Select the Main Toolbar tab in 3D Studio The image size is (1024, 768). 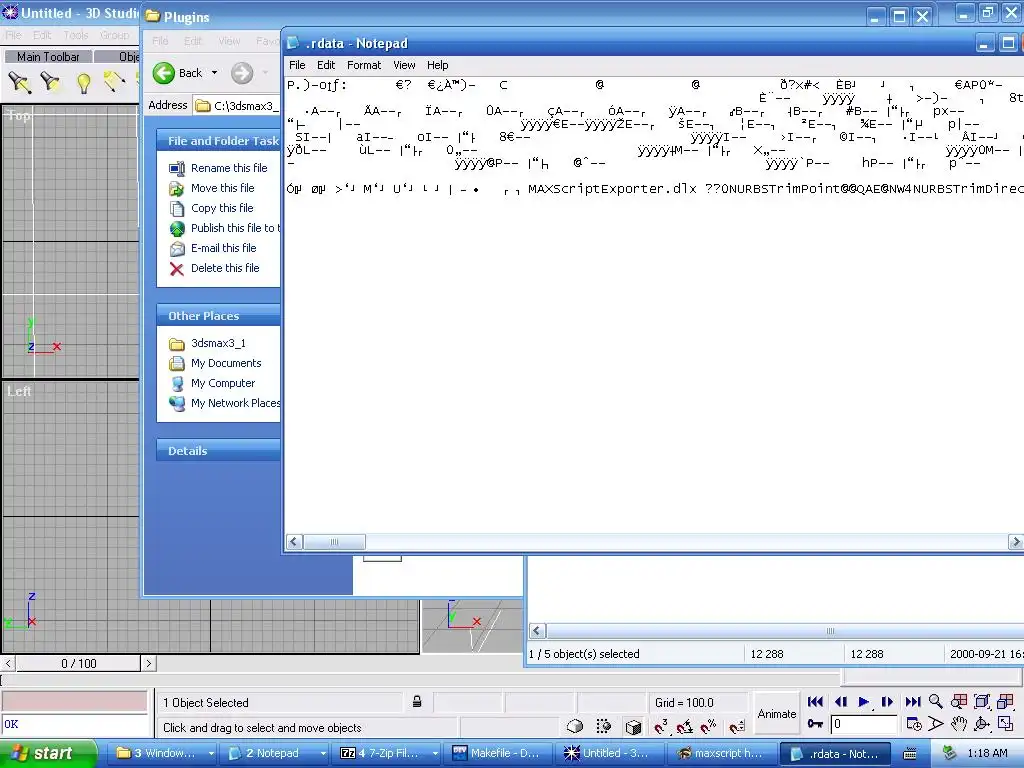pos(48,57)
